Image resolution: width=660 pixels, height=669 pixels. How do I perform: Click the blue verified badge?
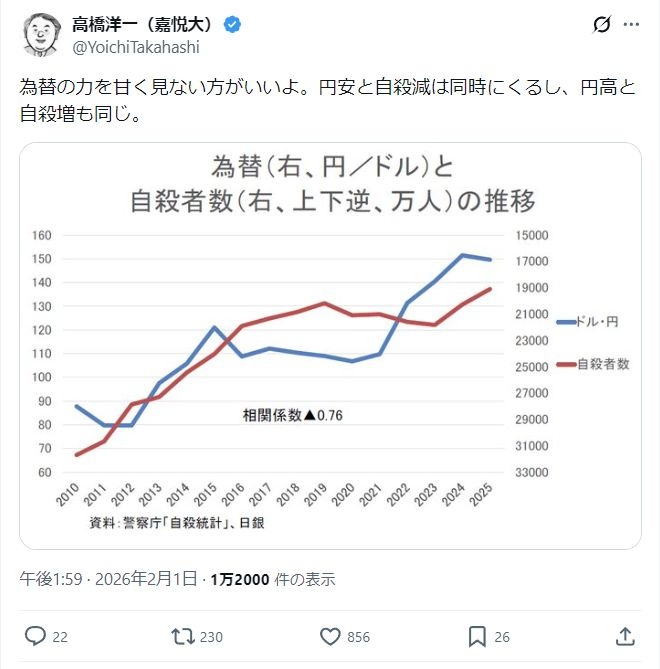coord(231,24)
